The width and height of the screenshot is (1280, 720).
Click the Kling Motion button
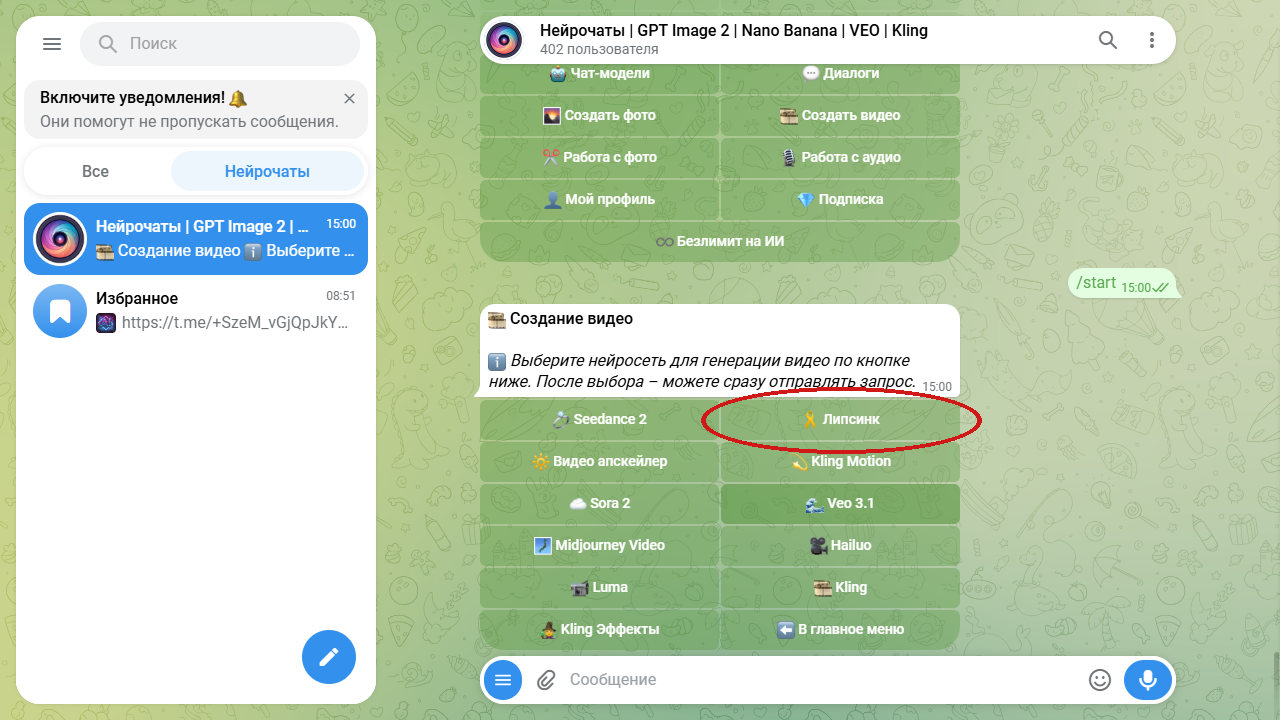[840, 462]
